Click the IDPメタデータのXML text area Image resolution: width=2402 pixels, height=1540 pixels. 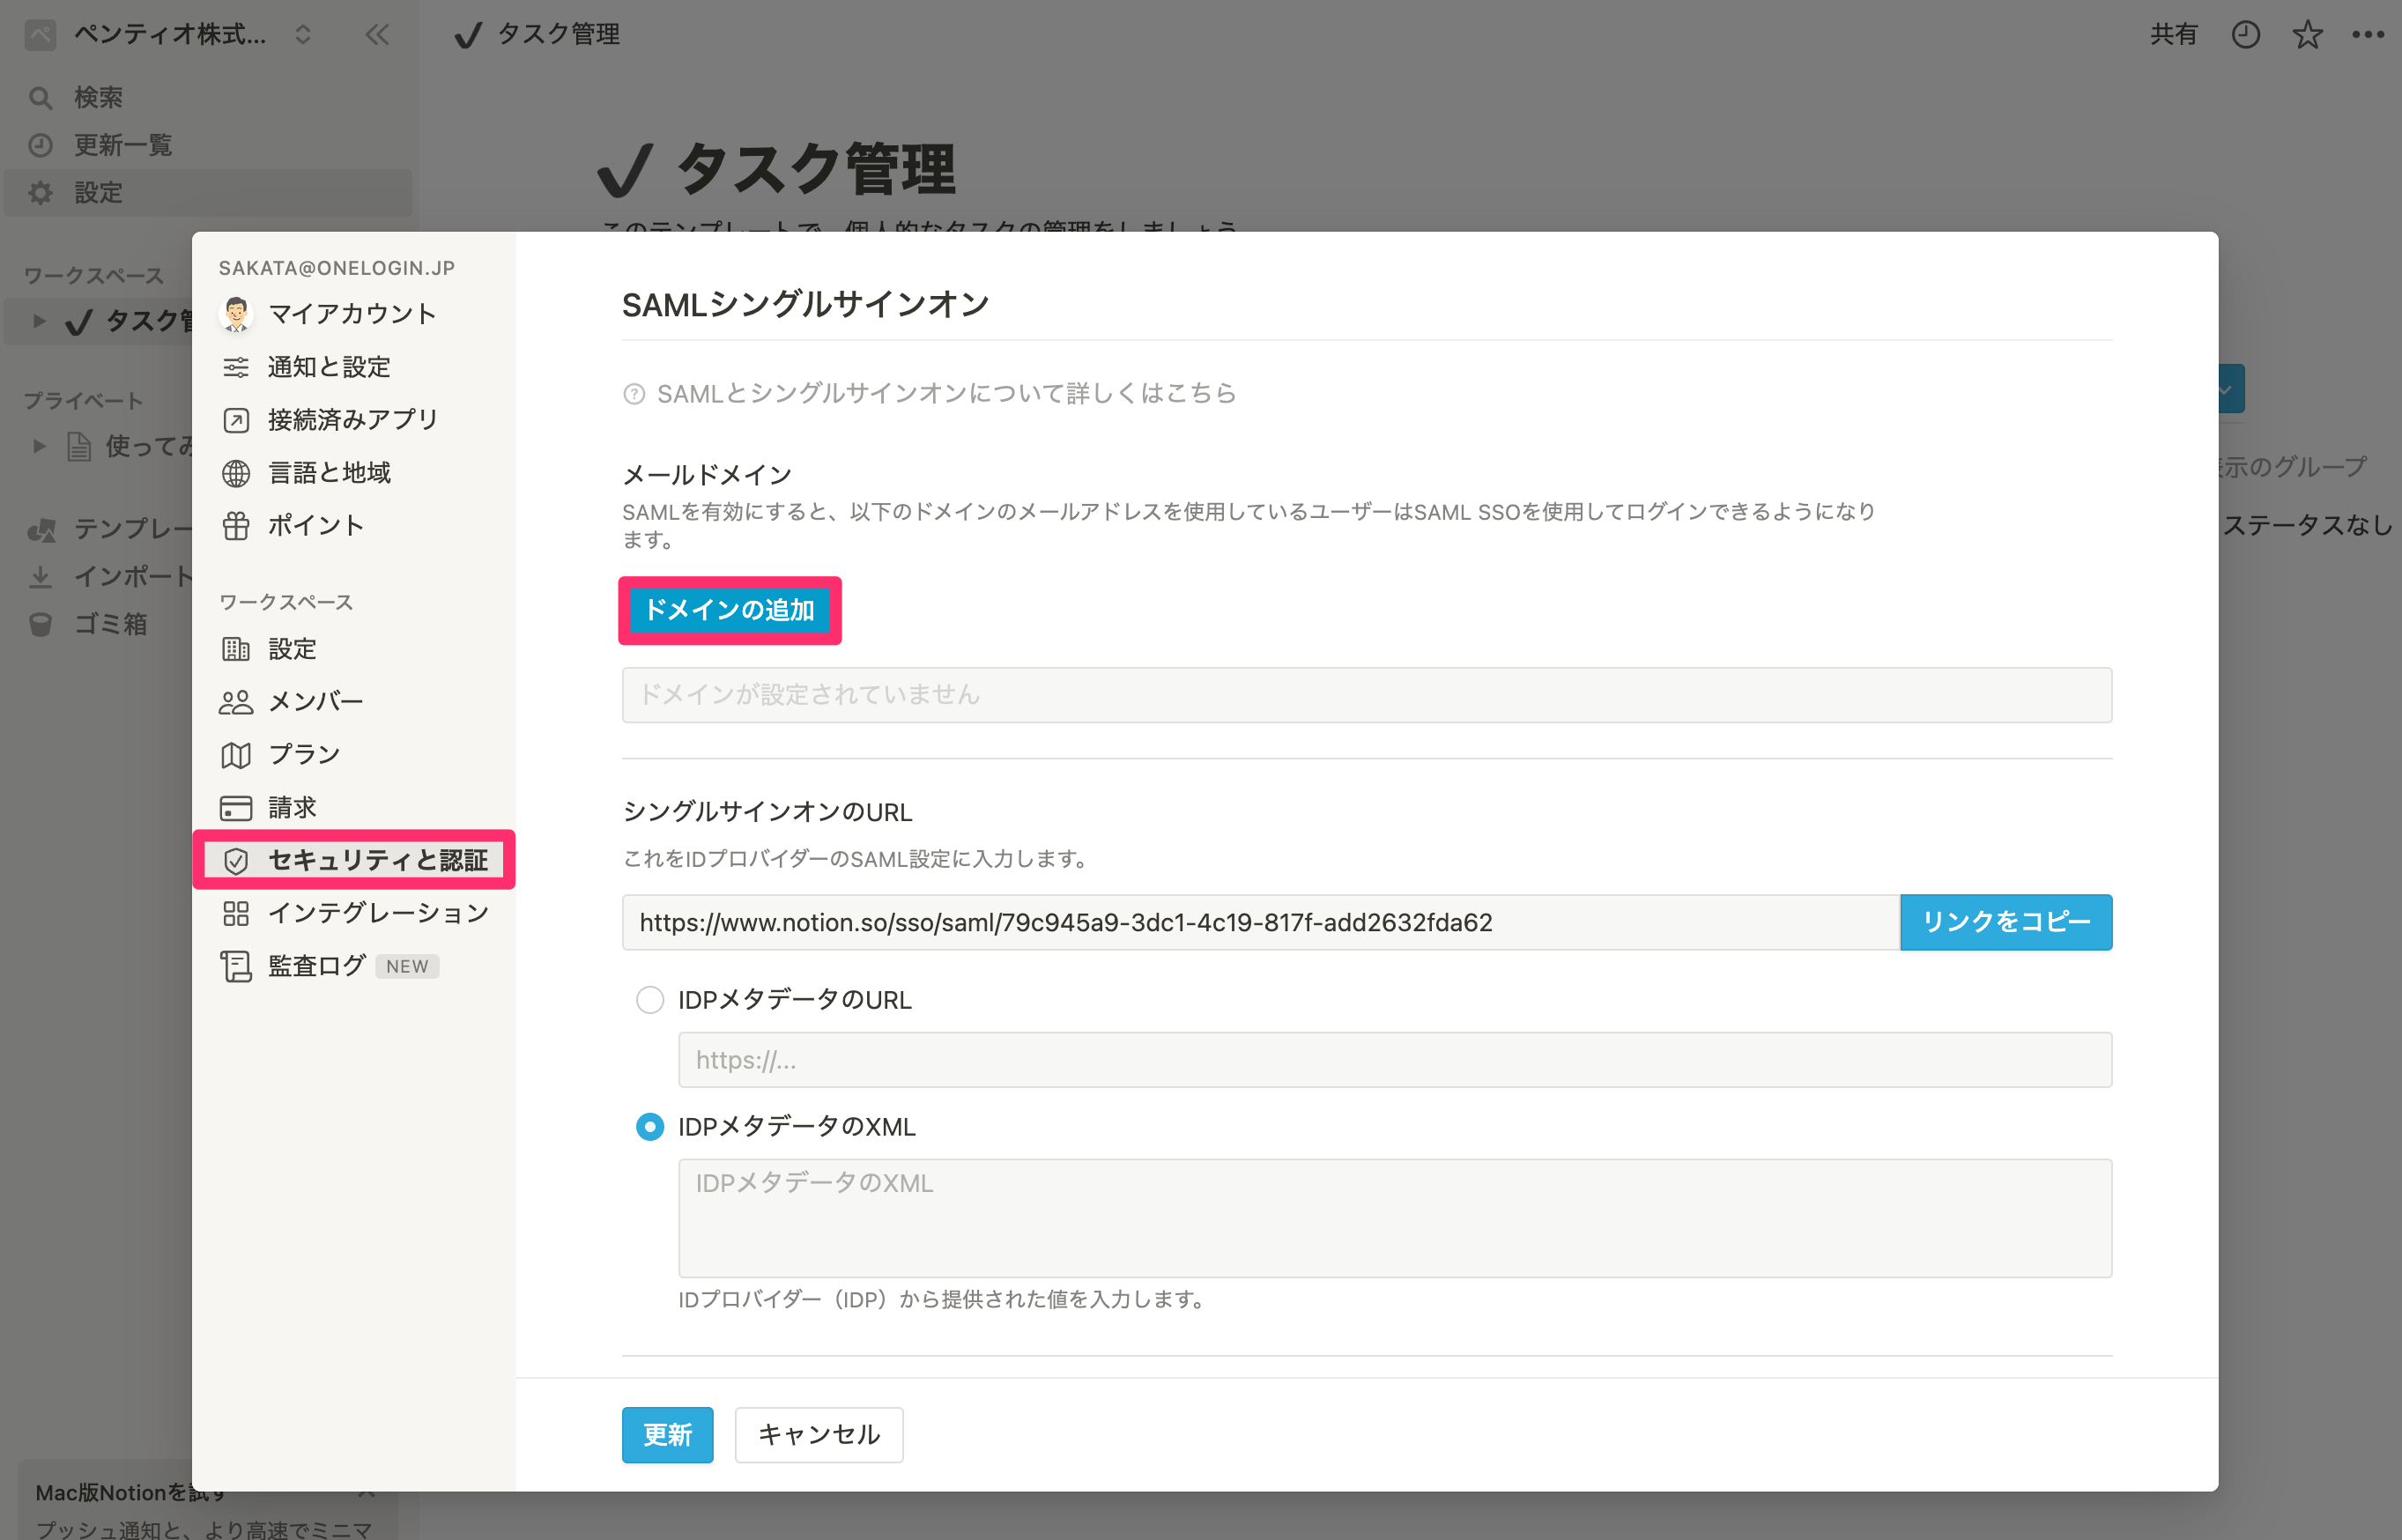[1395, 1218]
